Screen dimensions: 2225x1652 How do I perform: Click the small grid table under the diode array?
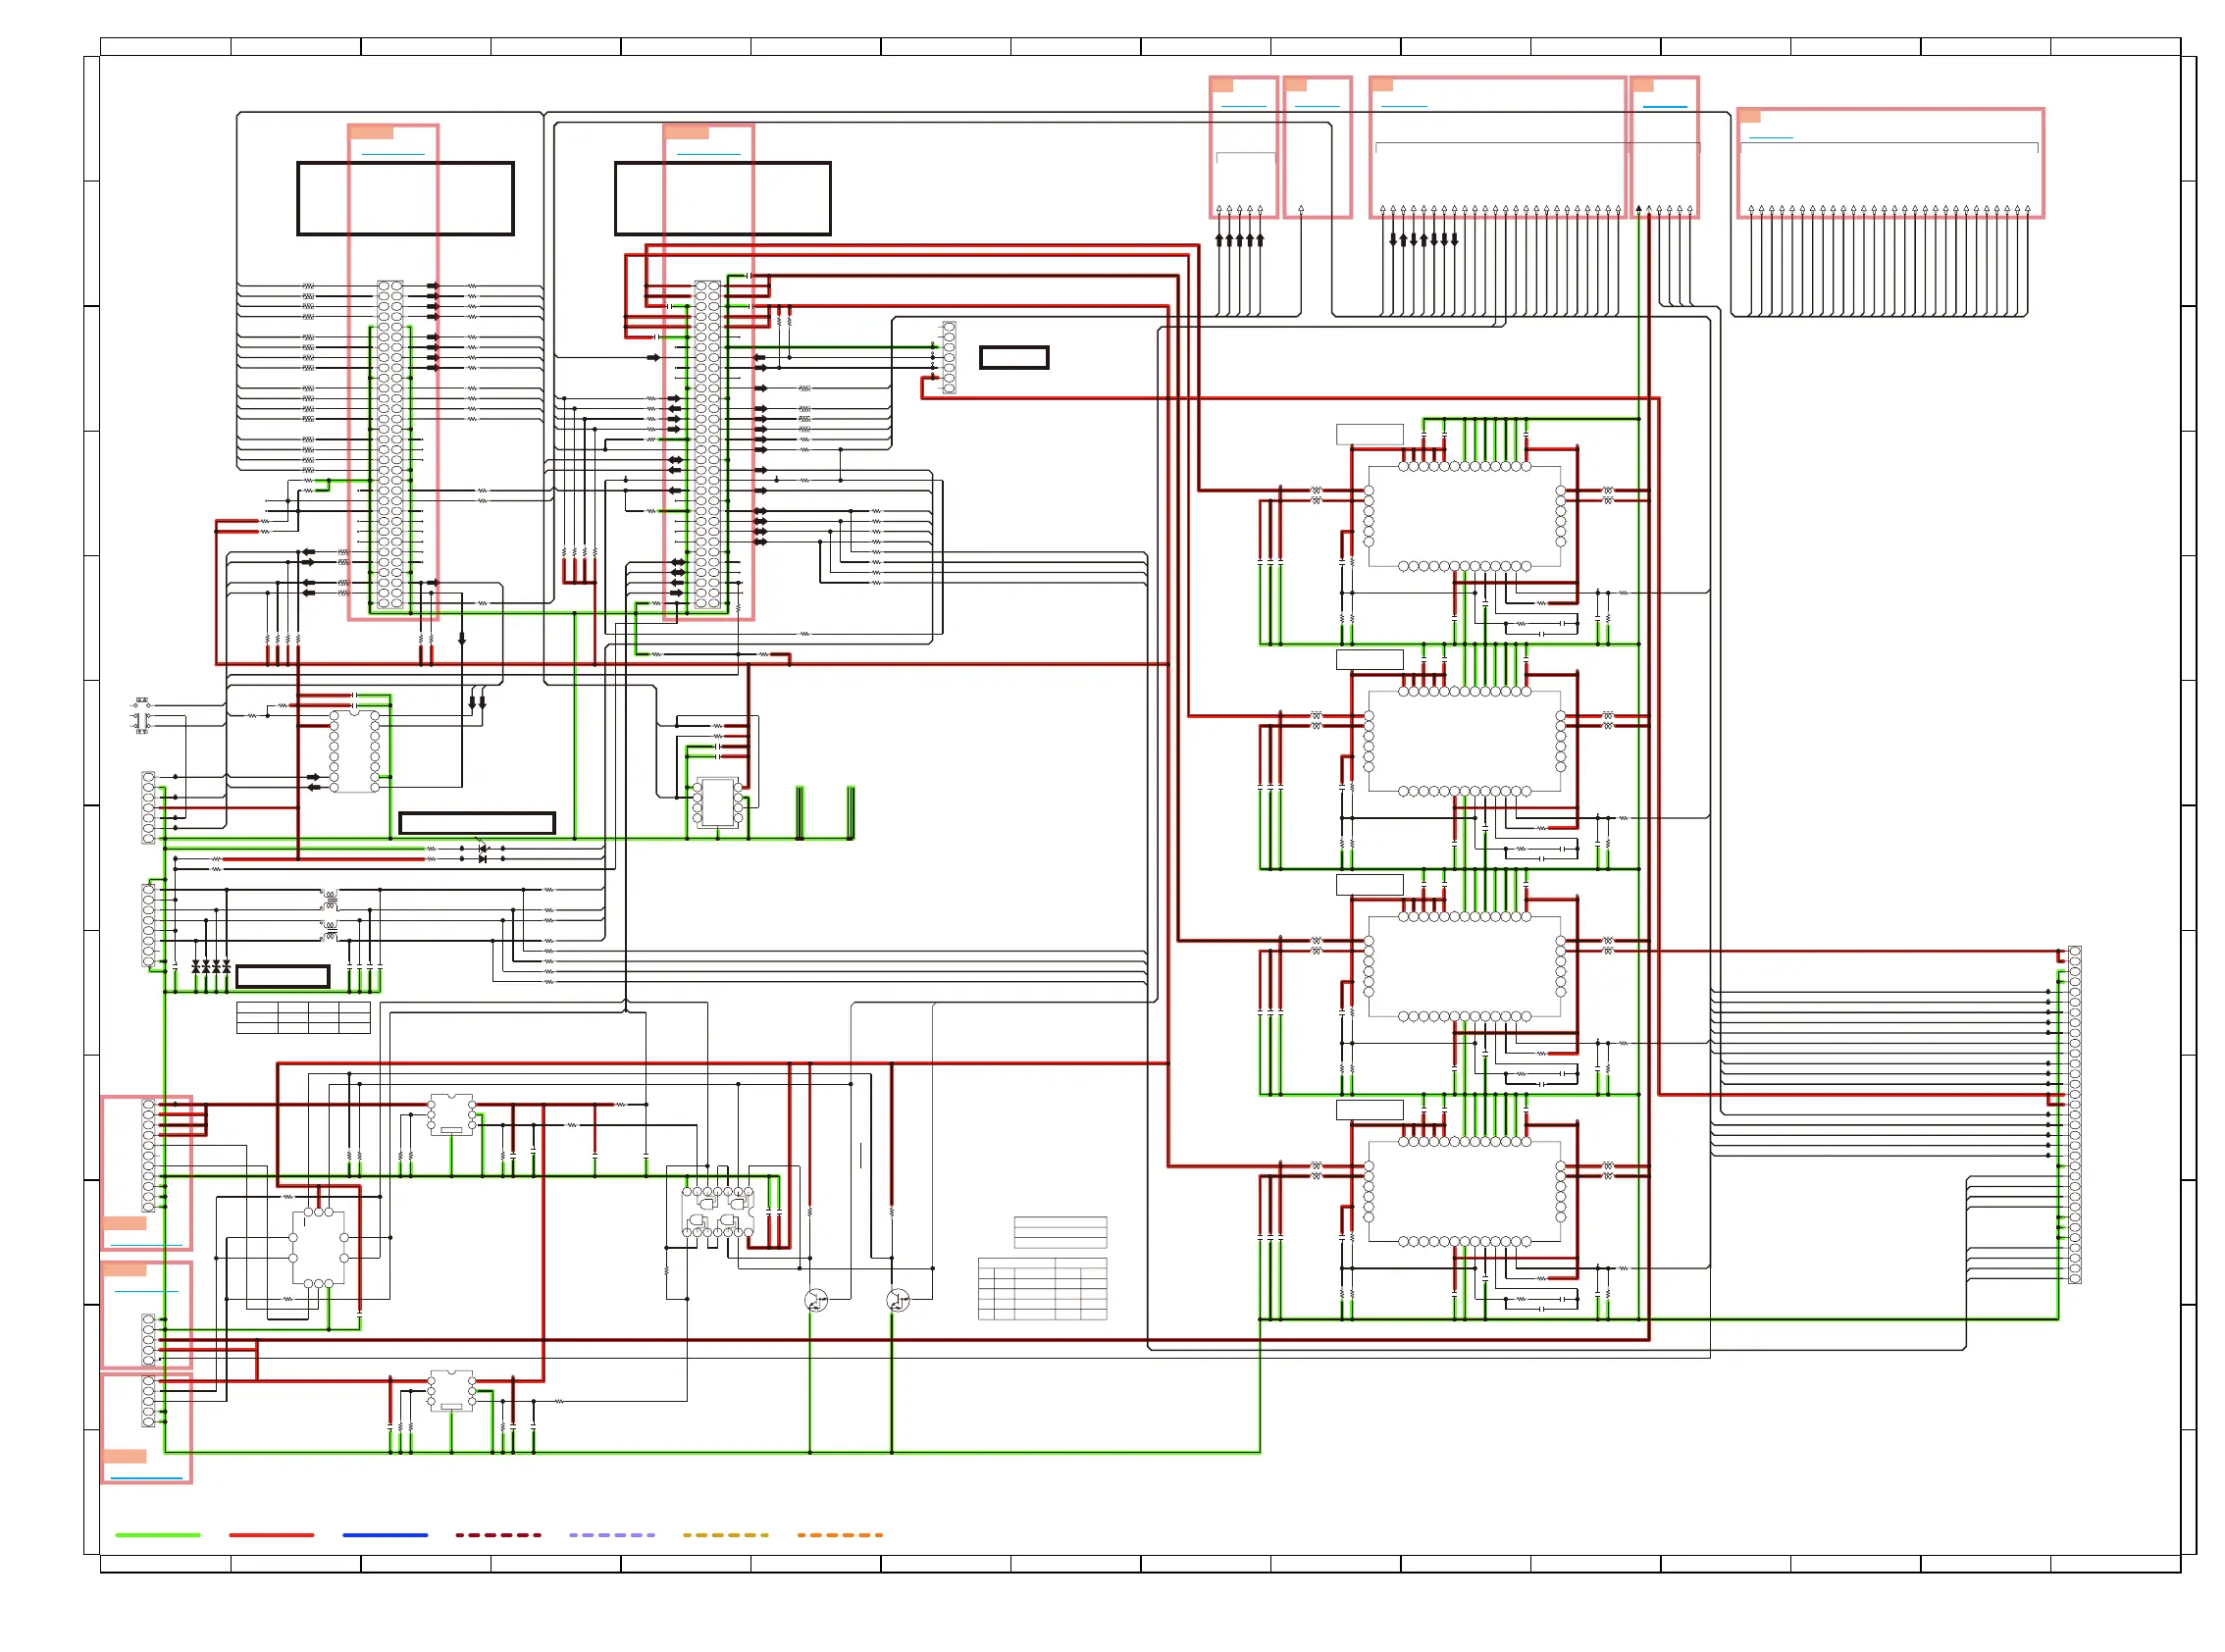[x=303, y=1017]
